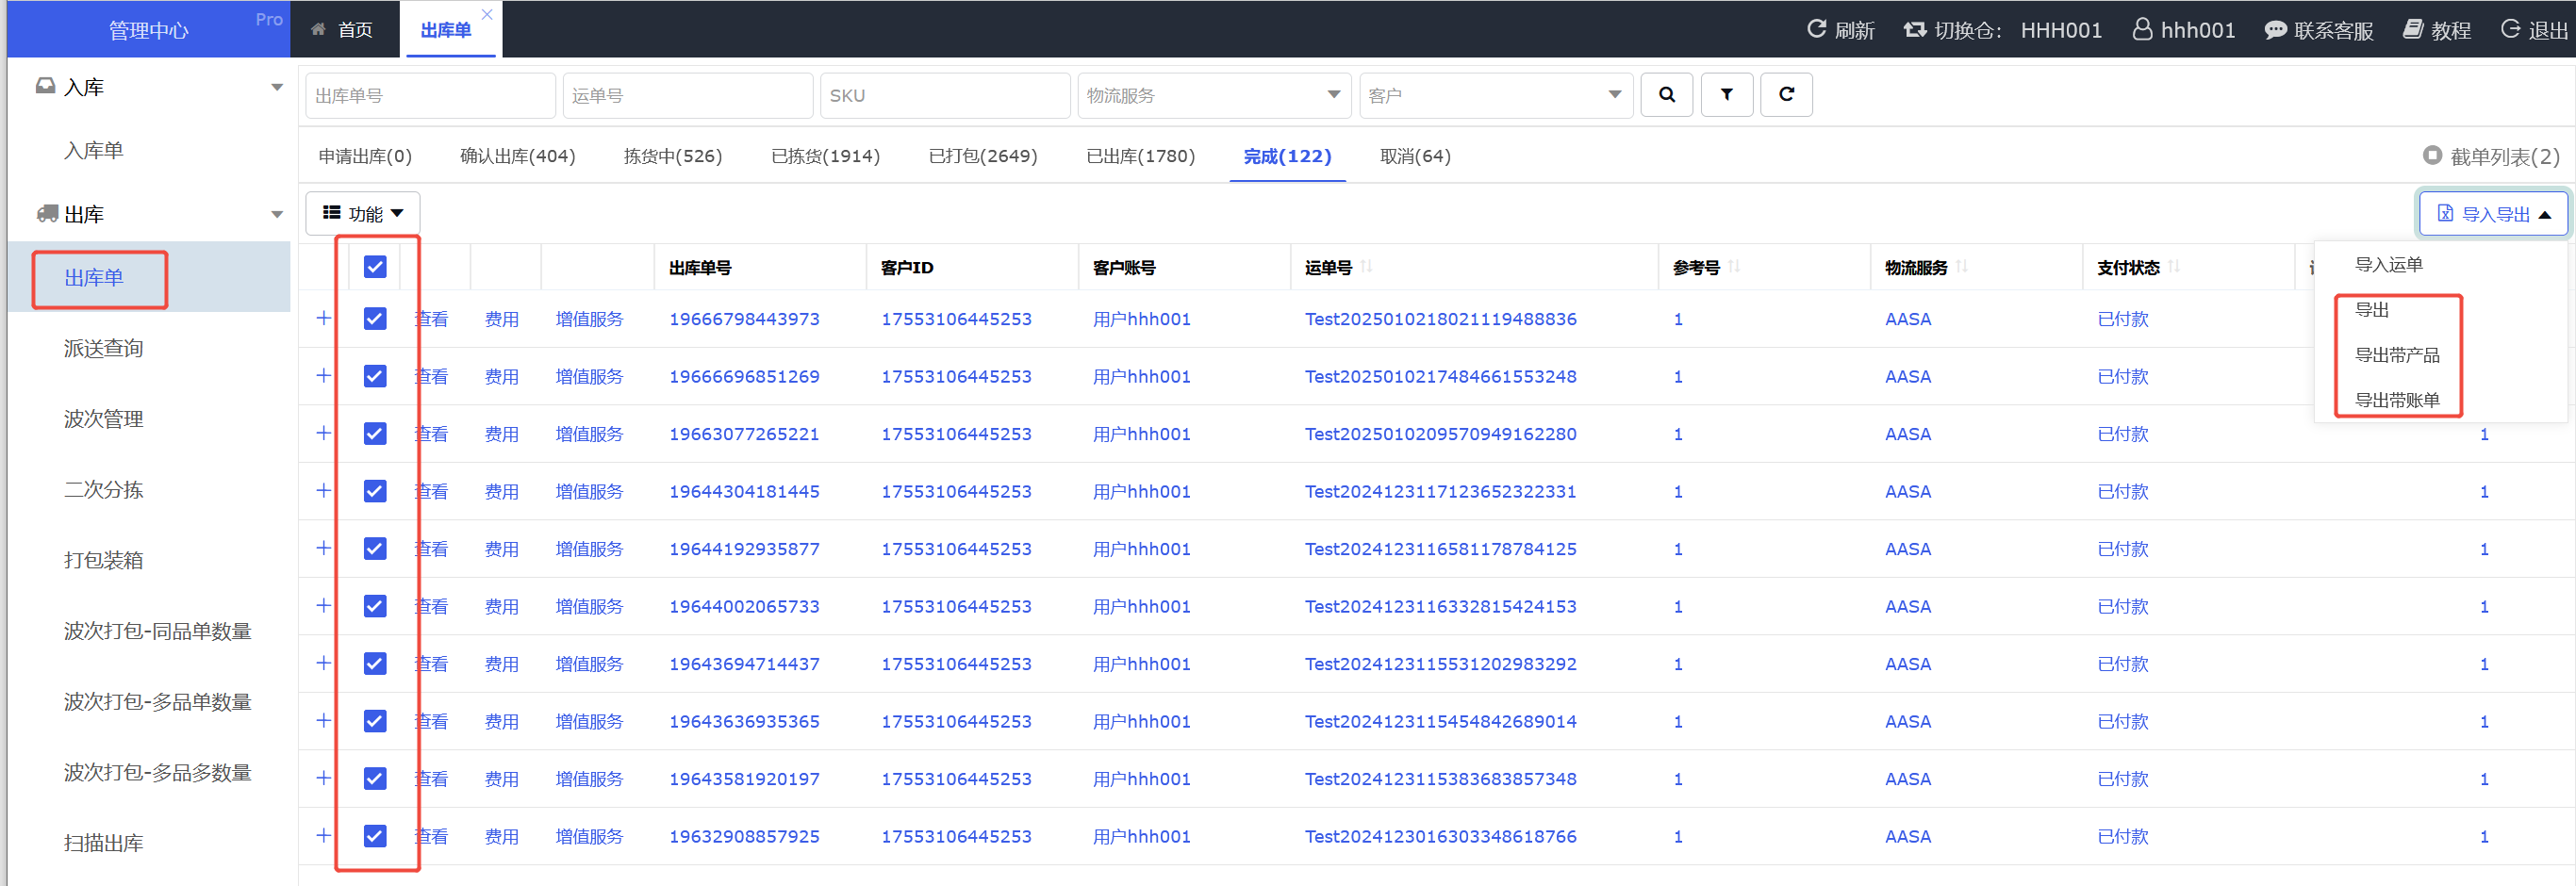The image size is (2576, 886).
Task: Collapse the 出库 sidebar section
Action: coord(277,215)
